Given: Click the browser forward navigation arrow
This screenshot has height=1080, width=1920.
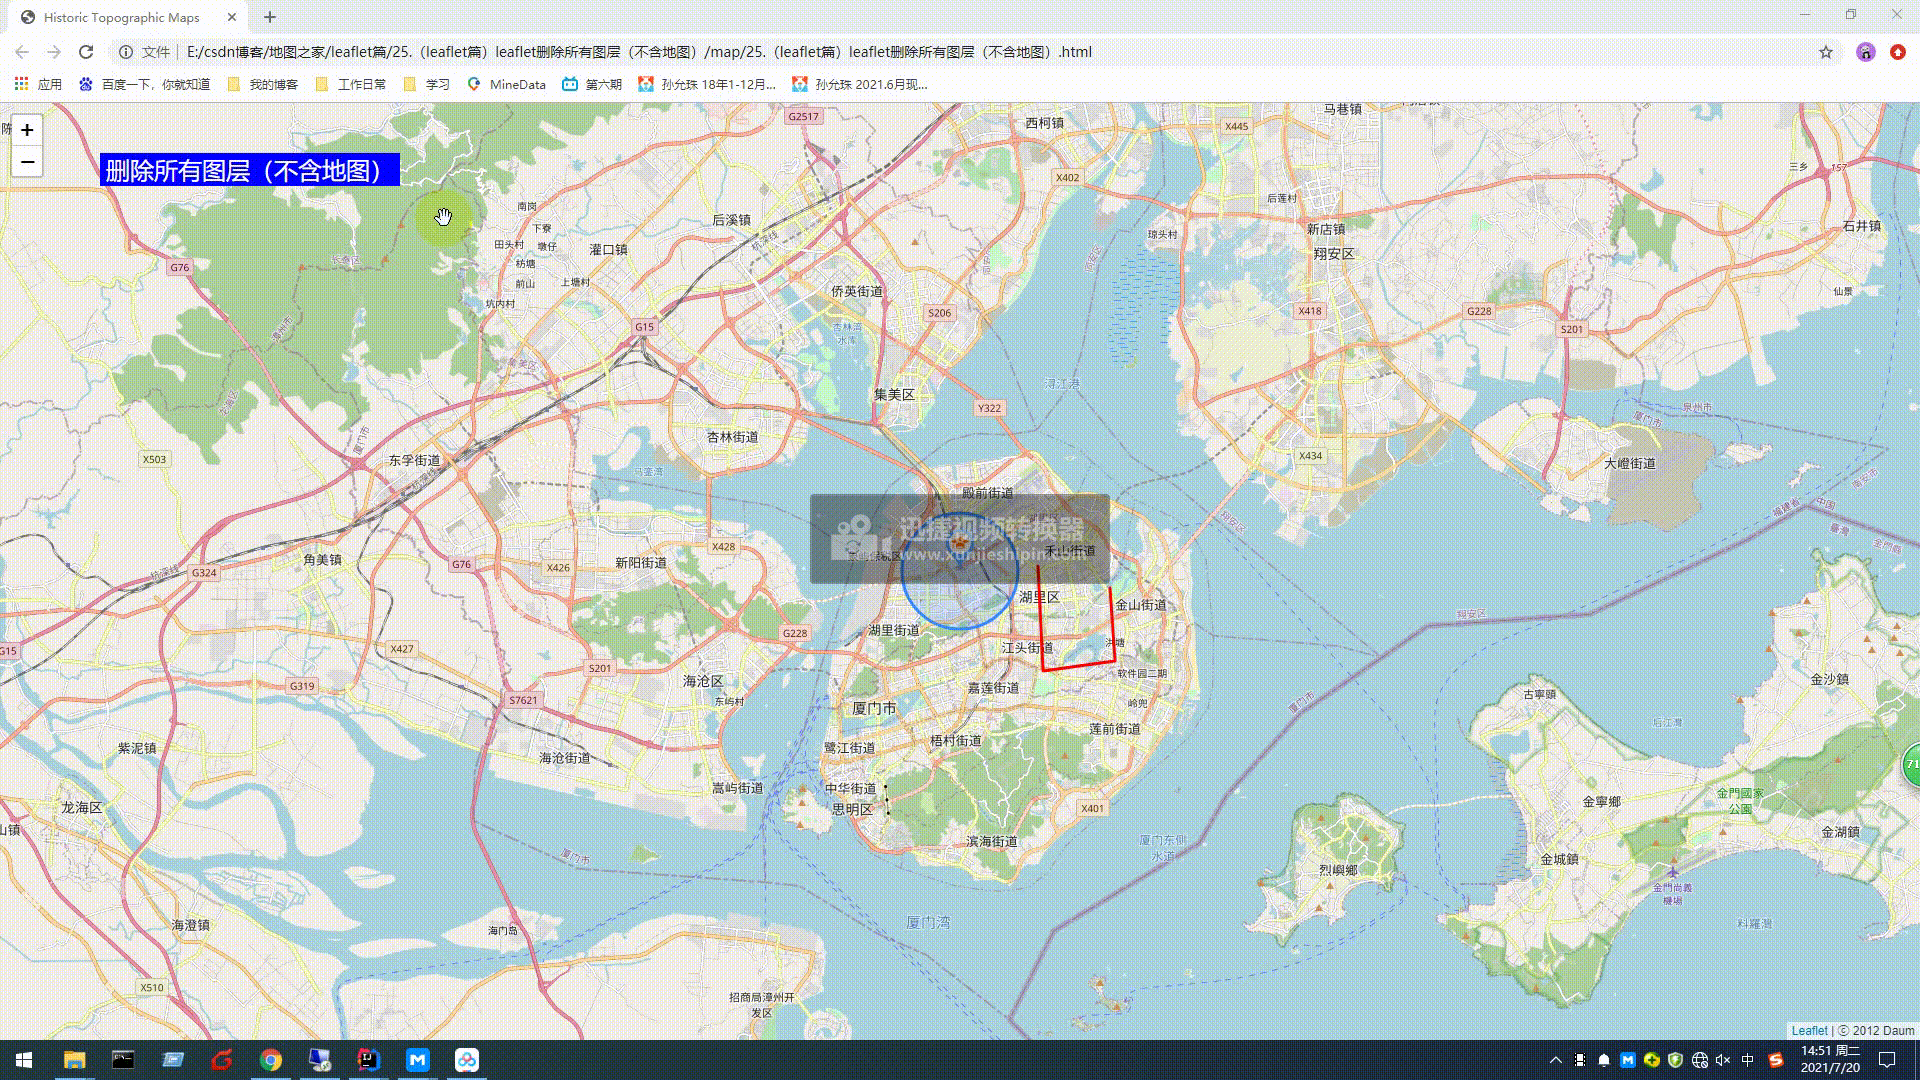Looking at the screenshot, I should (53, 51).
